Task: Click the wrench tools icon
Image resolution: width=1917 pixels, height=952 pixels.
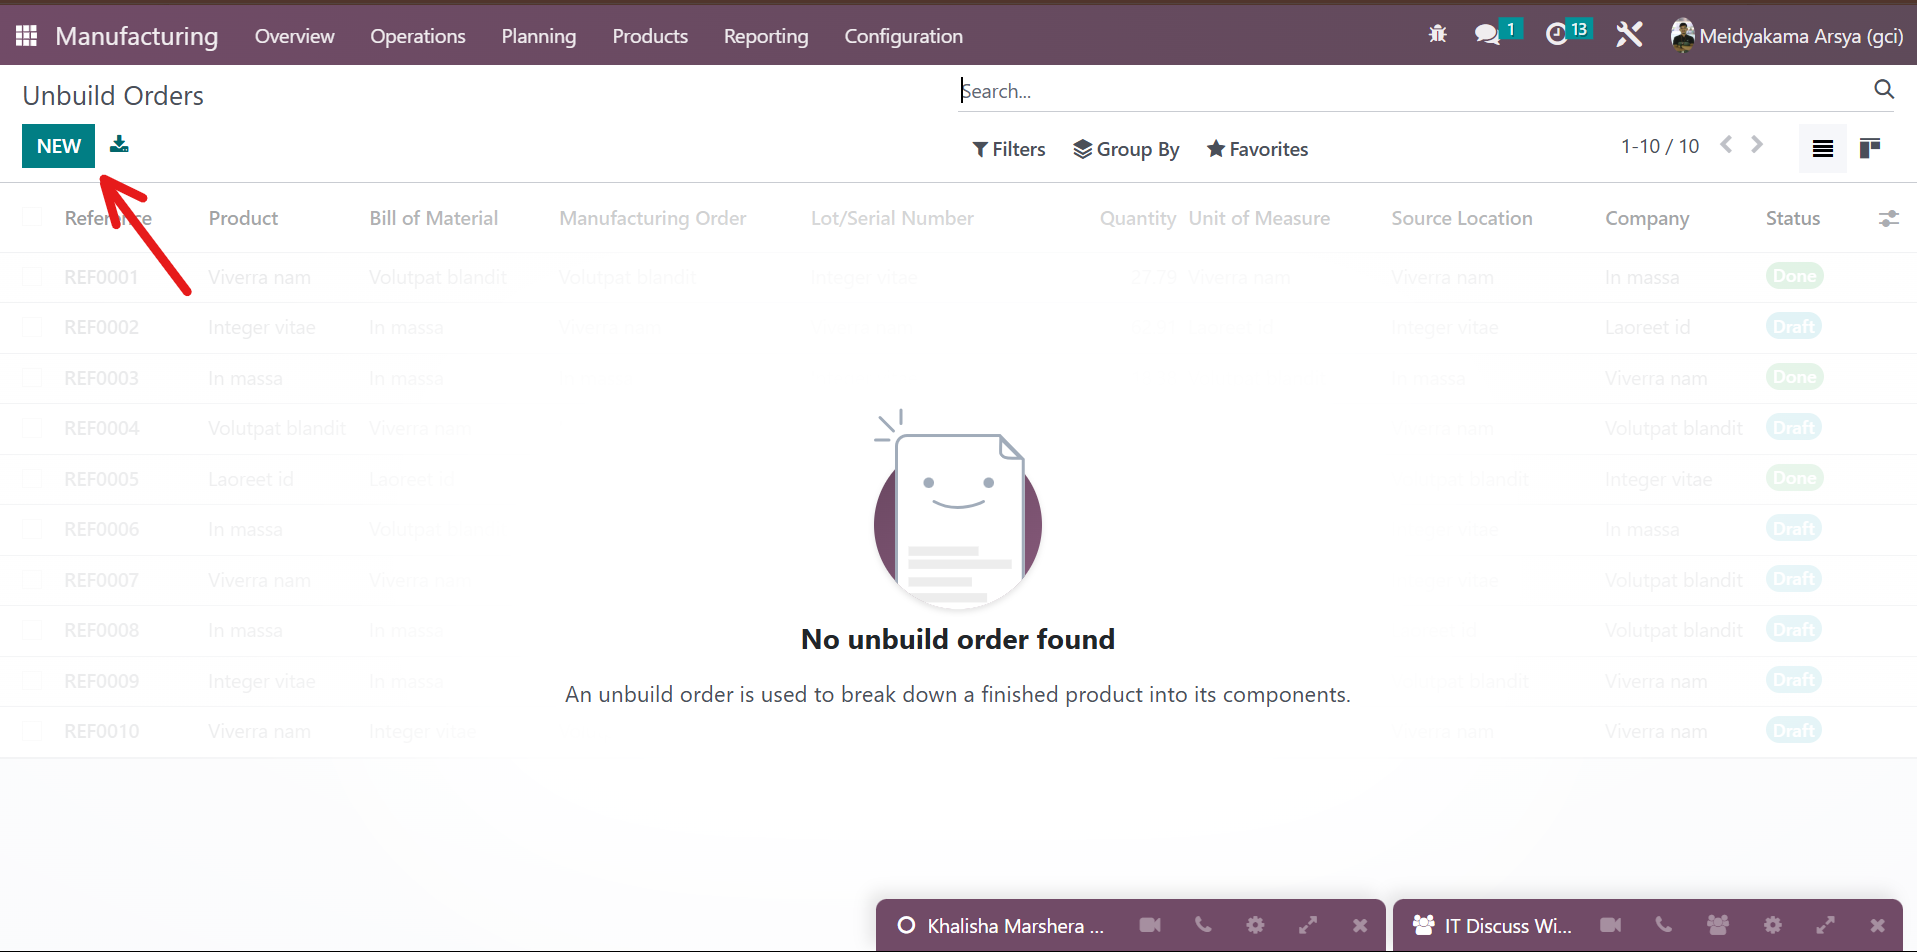Action: (x=1629, y=35)
